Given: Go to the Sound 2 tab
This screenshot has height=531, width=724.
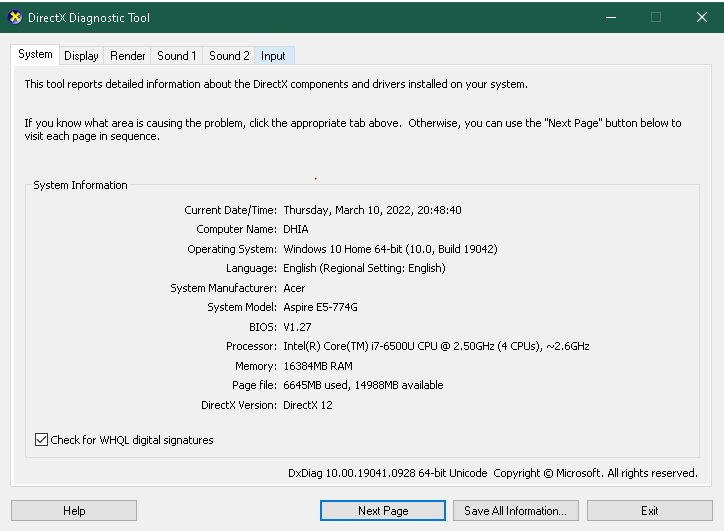Looking at the screenshot, I should pos(229,56).
